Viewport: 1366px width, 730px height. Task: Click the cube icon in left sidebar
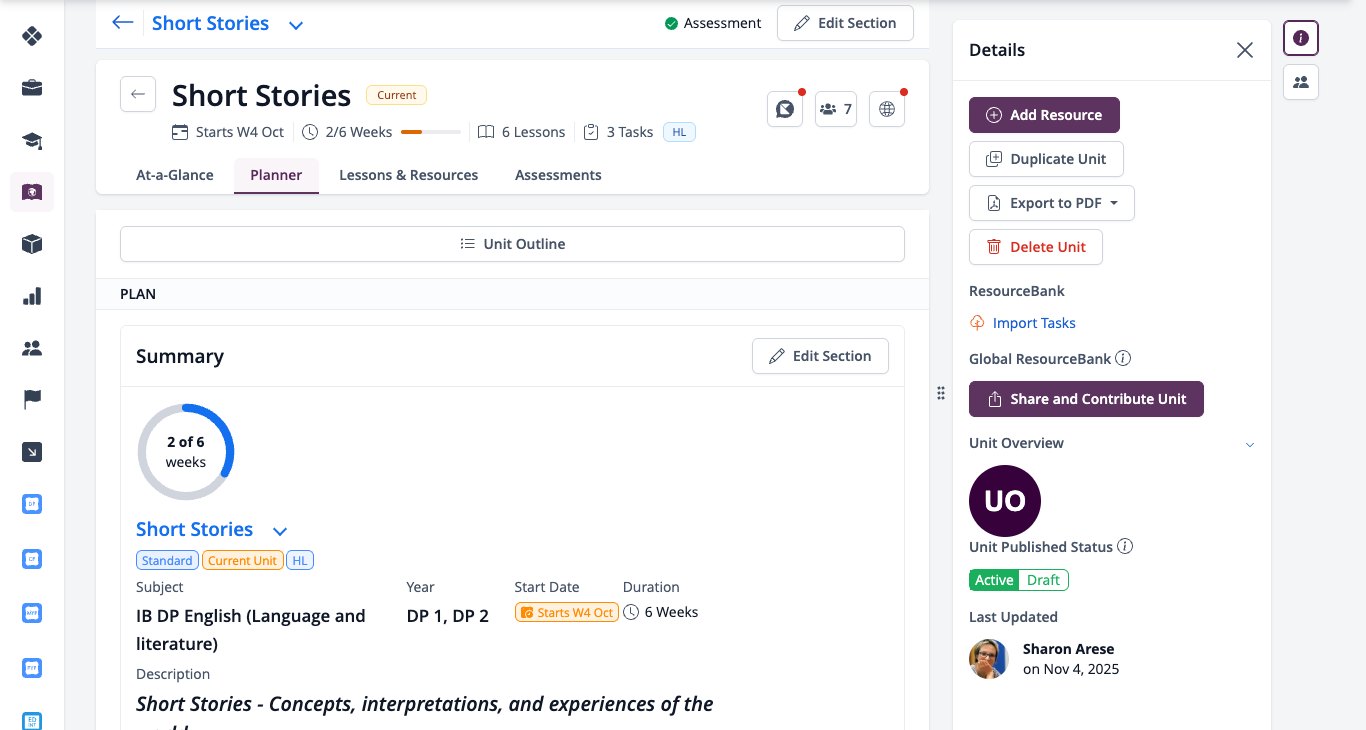[x=32, y=244]
